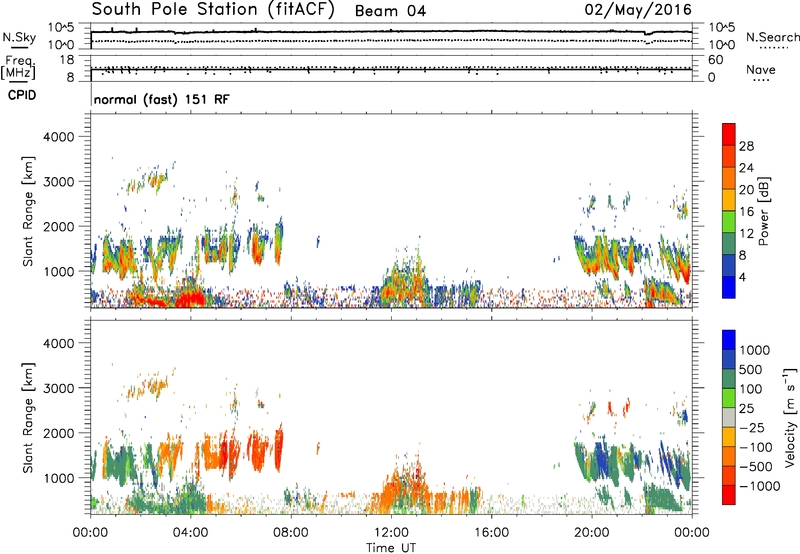Click the date "02/May/2016"
The width and height of the screenshot is (800, 554).
coord(638,9)
